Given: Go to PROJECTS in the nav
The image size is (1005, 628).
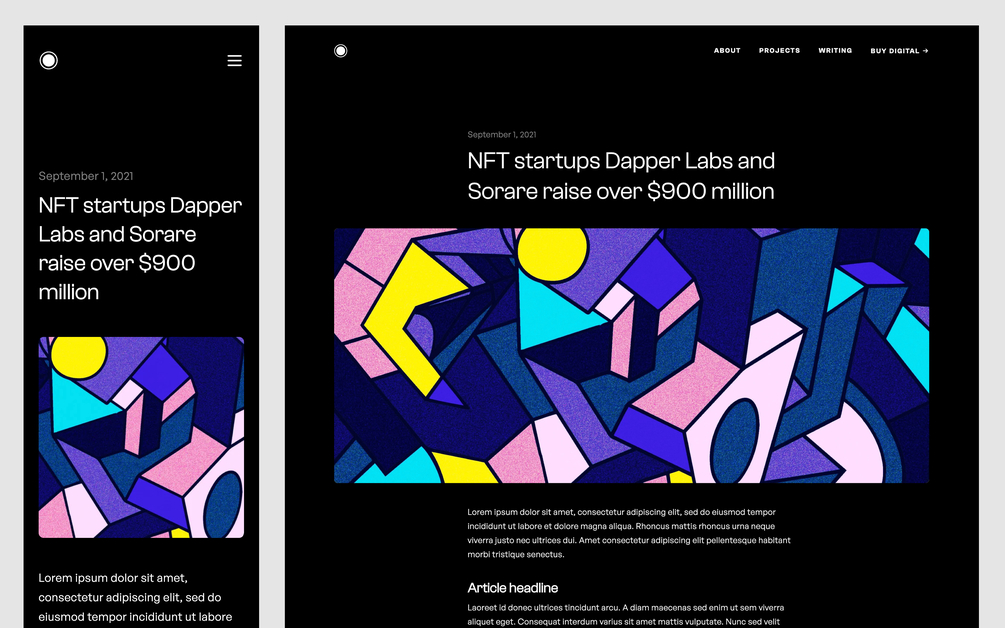Looking at the screenshot, I should 779,51.
